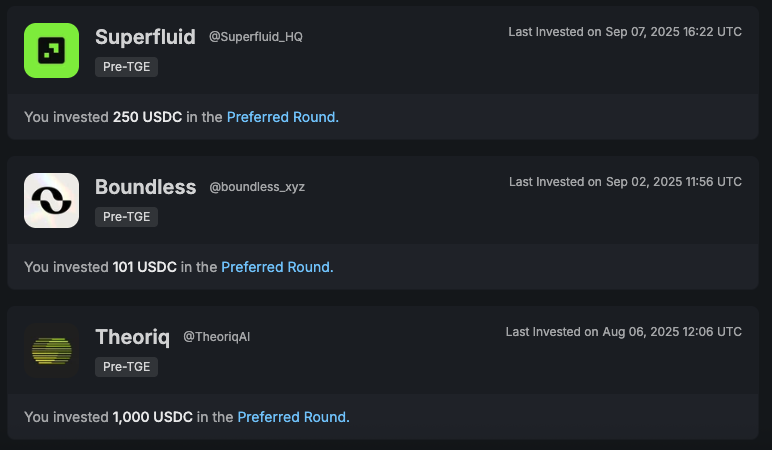
Task: Click the Pre-TGE badge under Boundless
Action: tap(127, 217)
